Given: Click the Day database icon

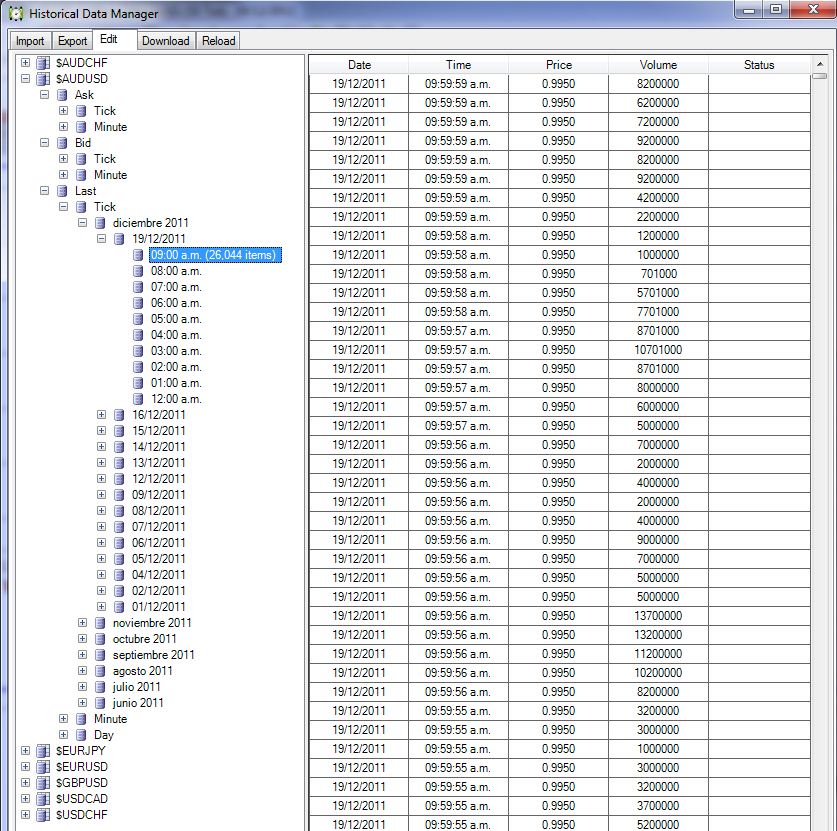Looking at the screenshot, I should pos(82,735).
